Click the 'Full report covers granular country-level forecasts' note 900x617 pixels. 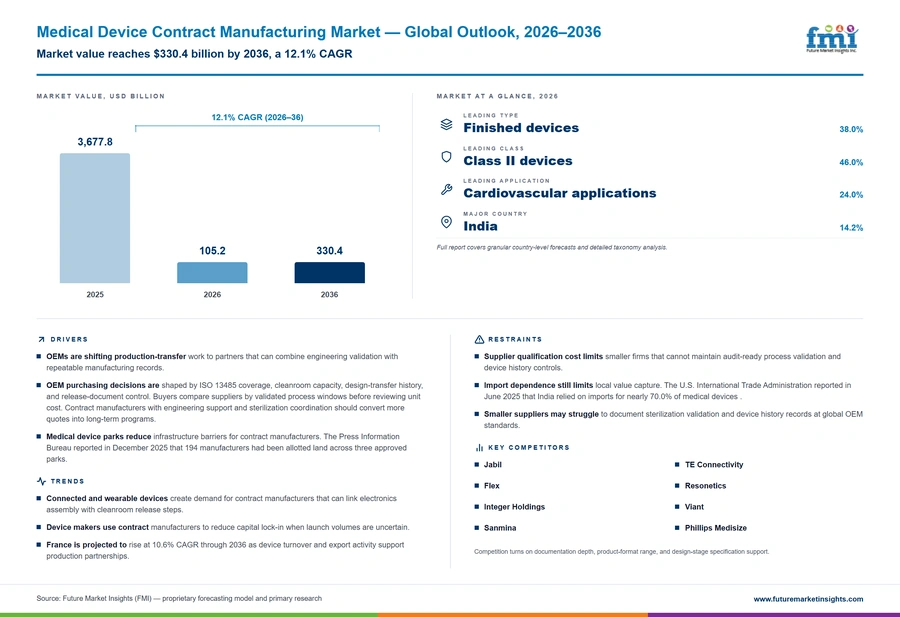552,247
